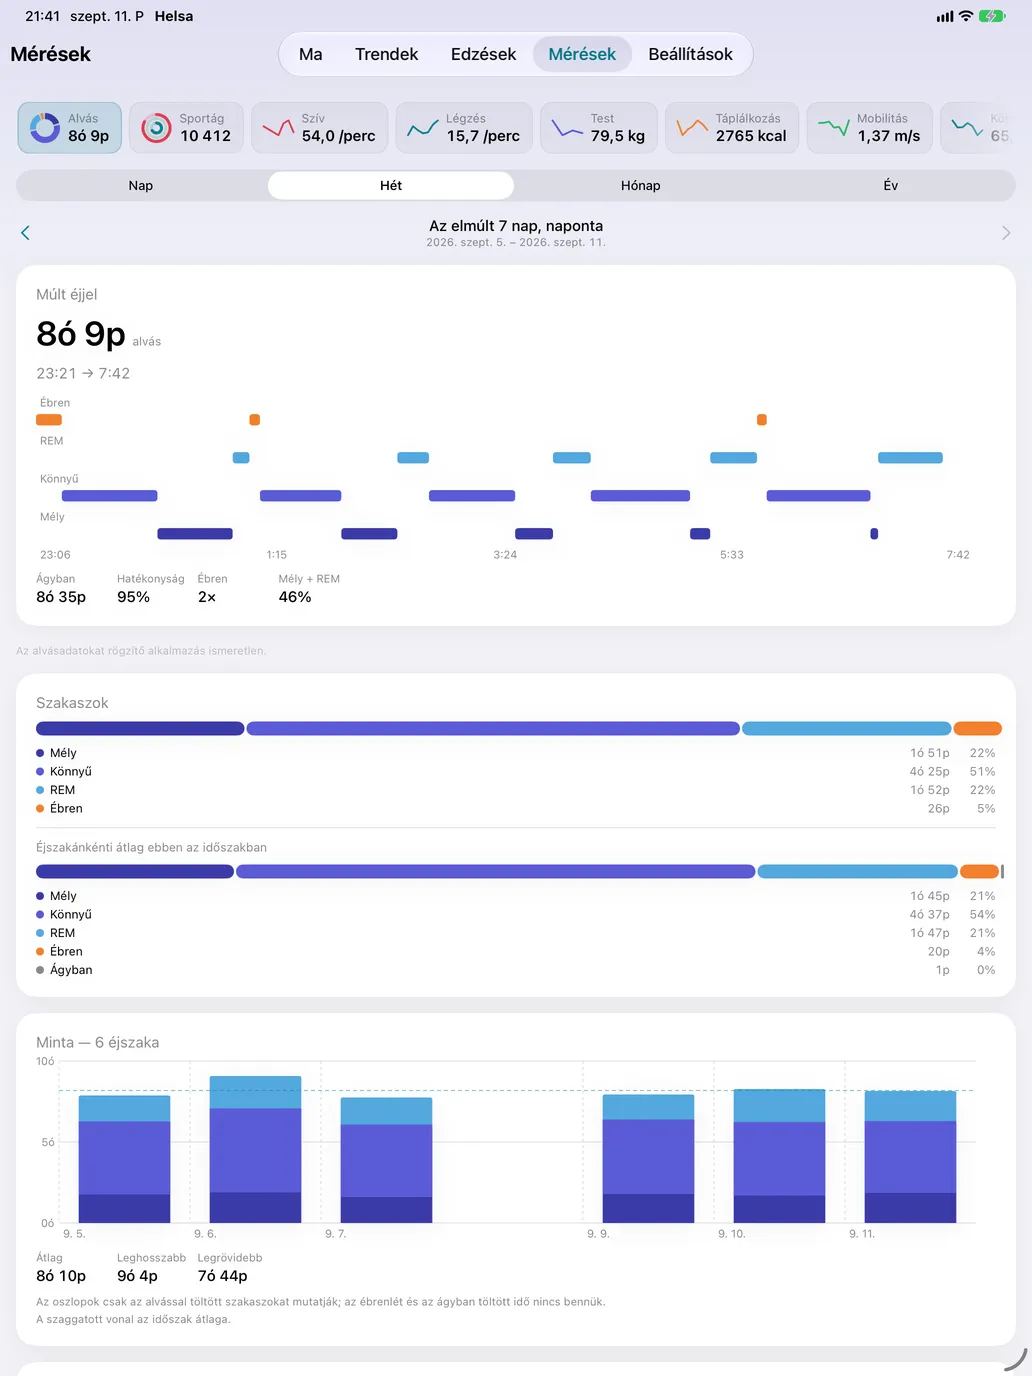The height and width of the screenshot is (1376, 1032).
Task: Tap the battery charging status icon
Action: [x=992, y=16]
